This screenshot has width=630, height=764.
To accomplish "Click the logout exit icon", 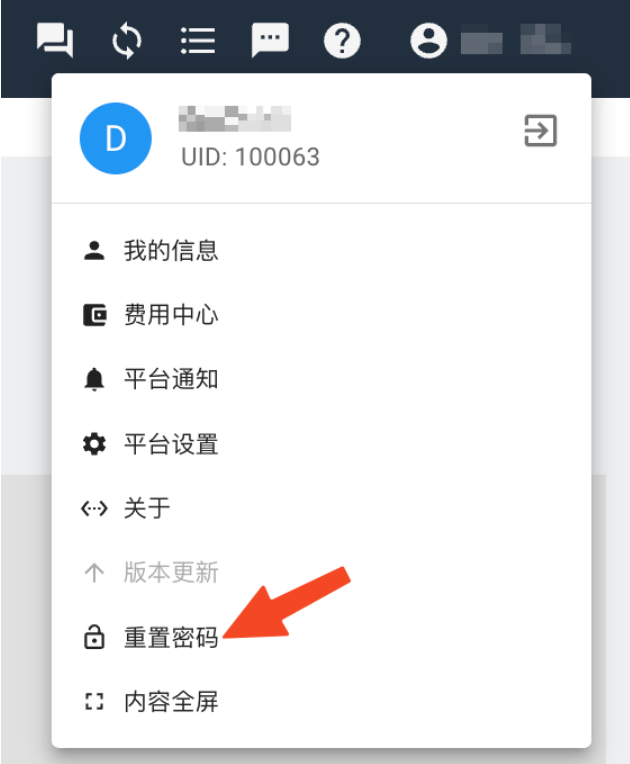I will pos(540,131).
